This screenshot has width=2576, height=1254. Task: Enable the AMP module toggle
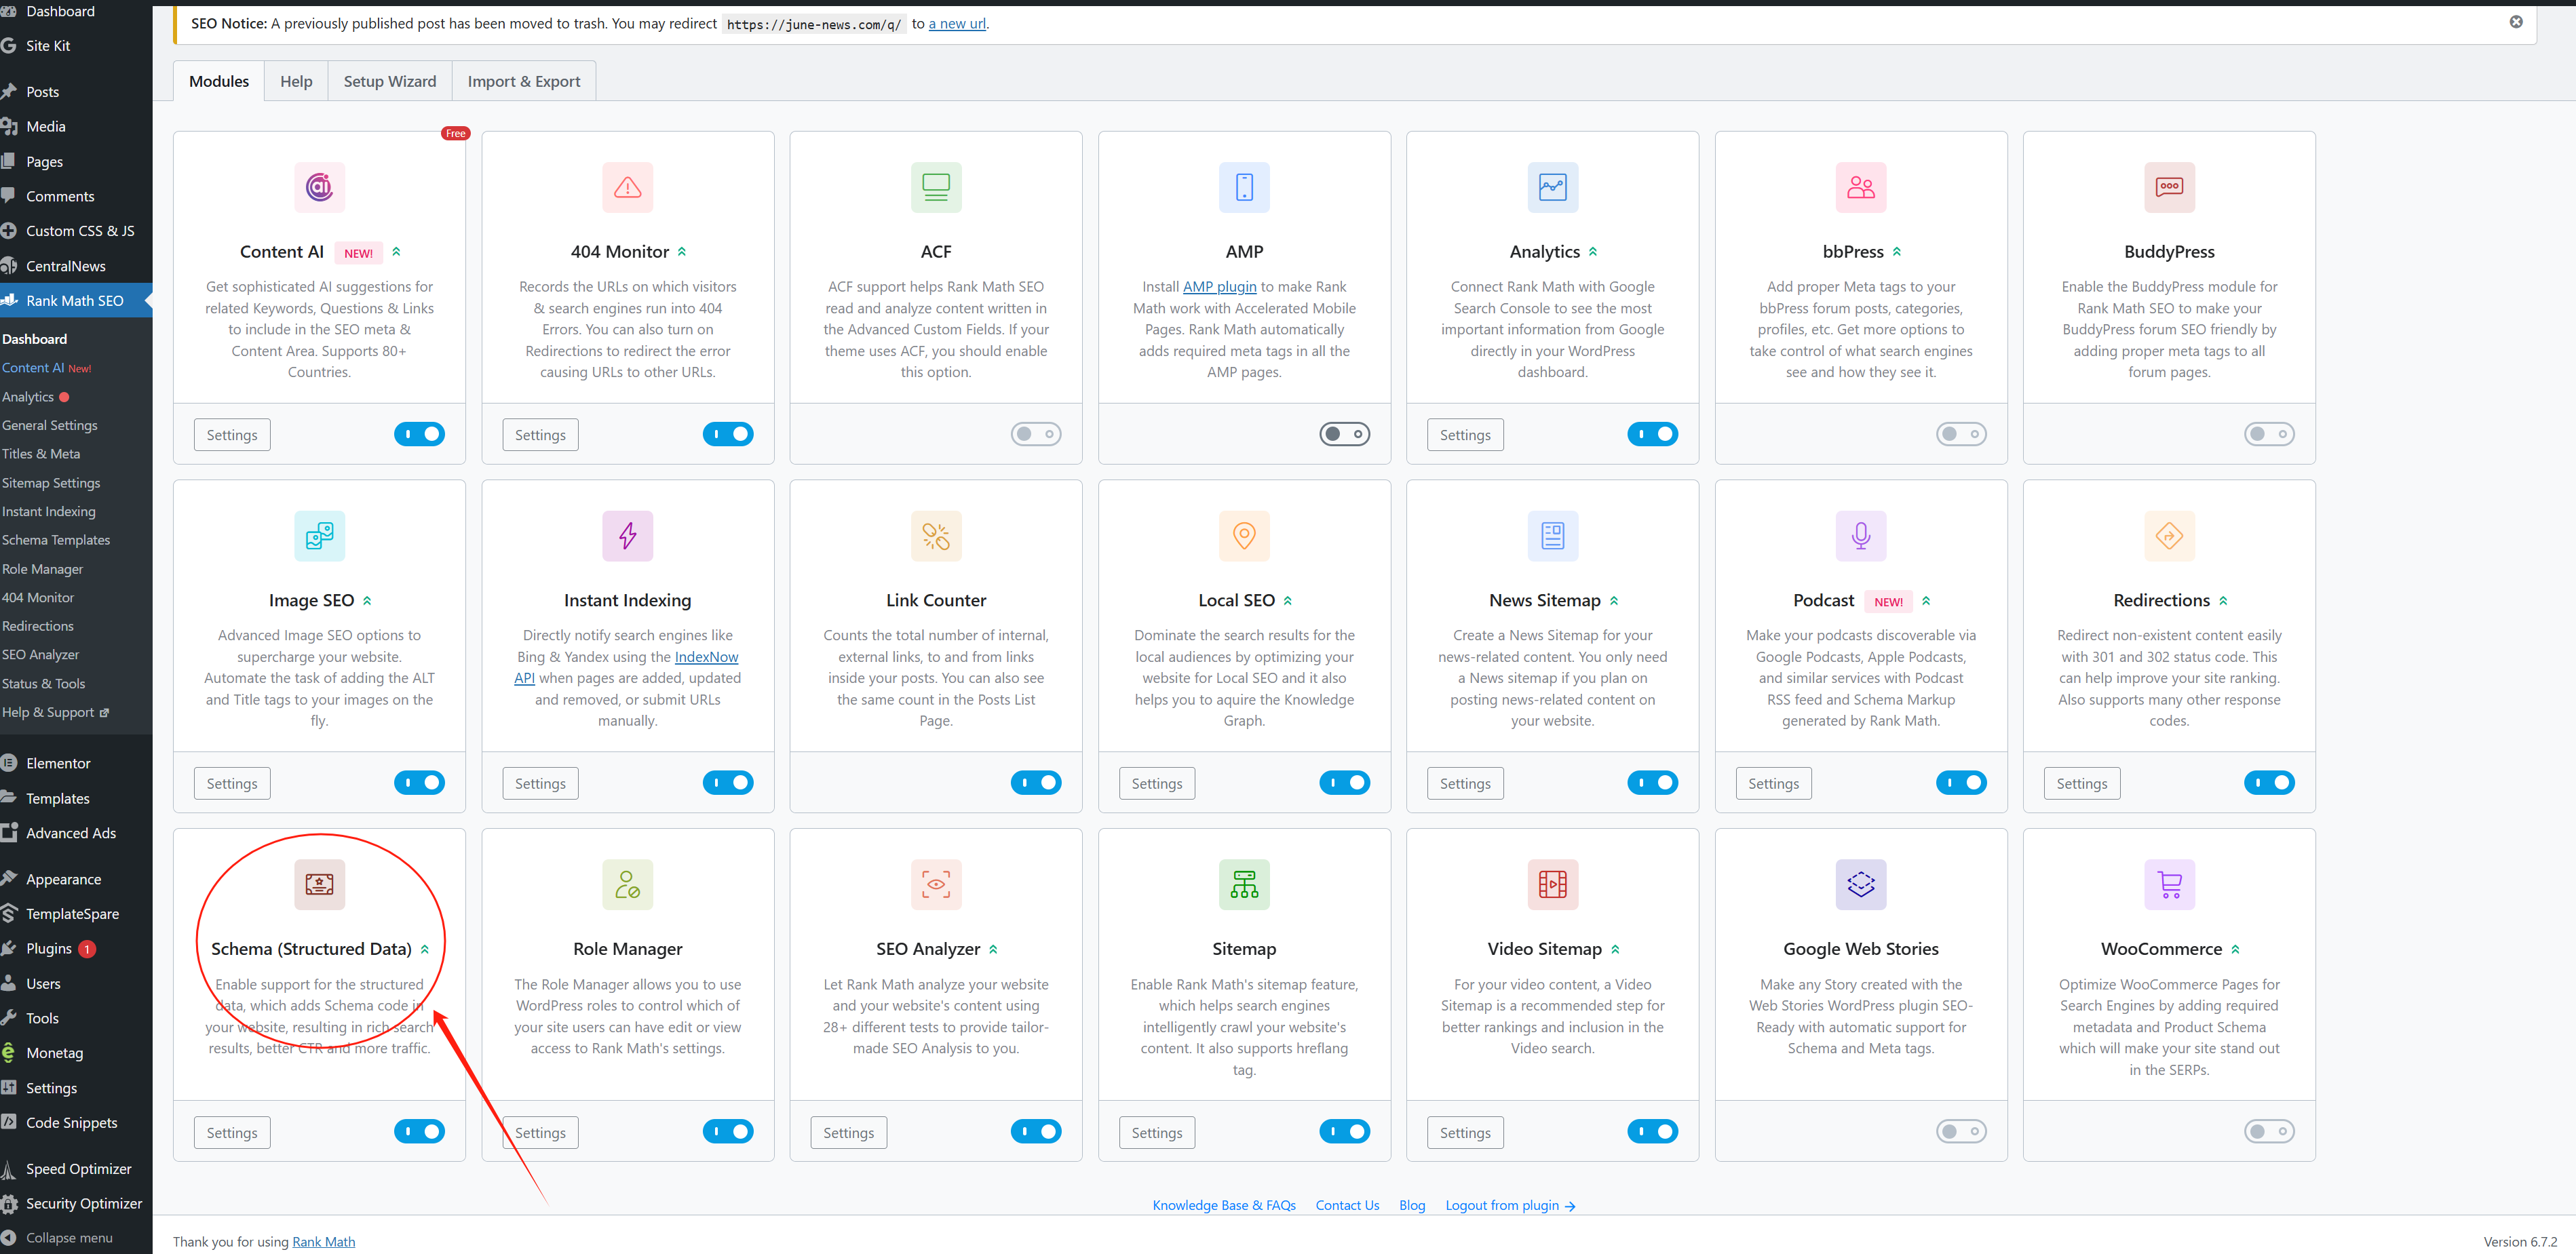pos(1344,434)
